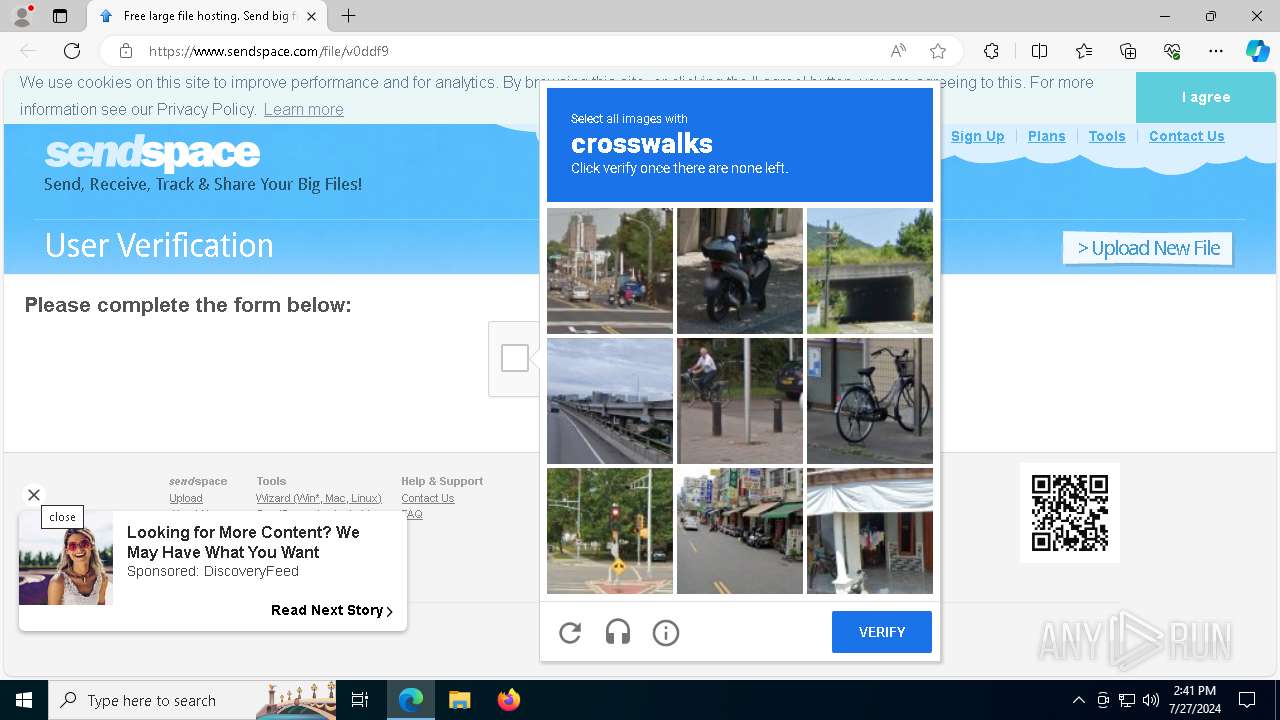Image resolution: width=1280 pixels, height=720 pixels.
Task: Click the Upload New File button
Action: (1148, 248)
